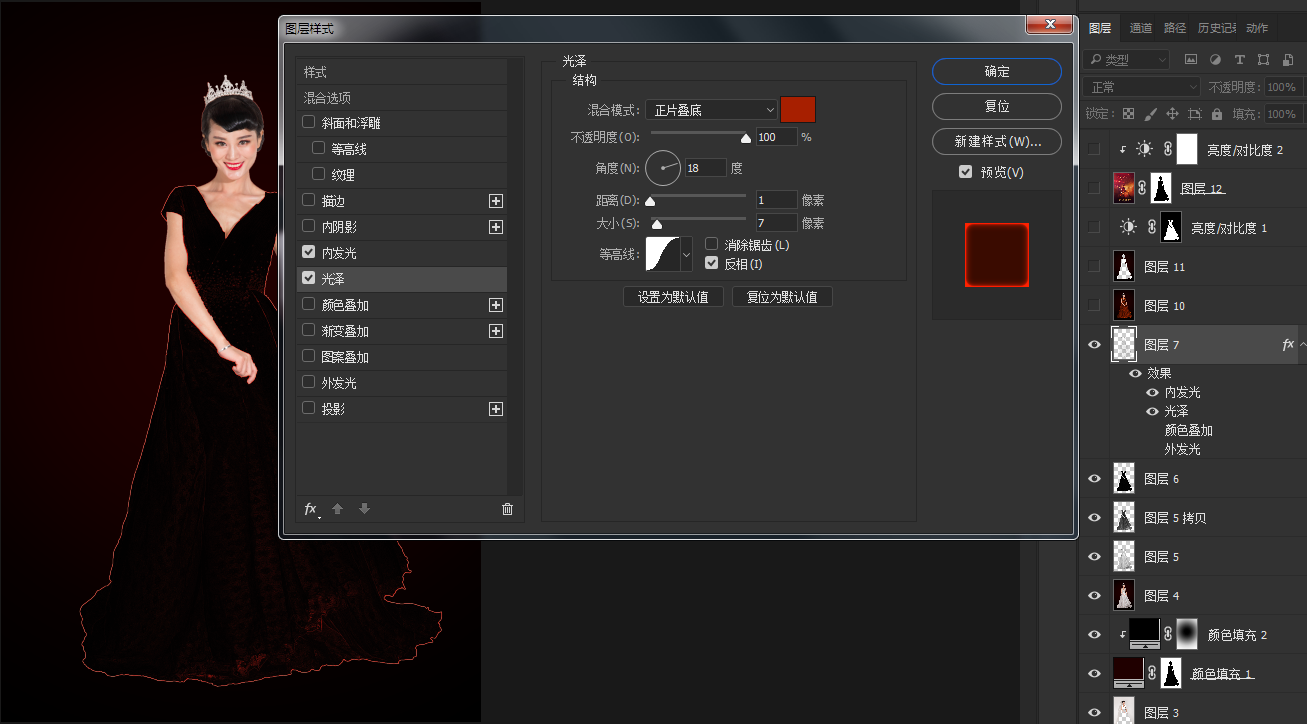Open the 等高线 contour picker arrow
The width and height of the screenshot is (1307, 724).
686,255
